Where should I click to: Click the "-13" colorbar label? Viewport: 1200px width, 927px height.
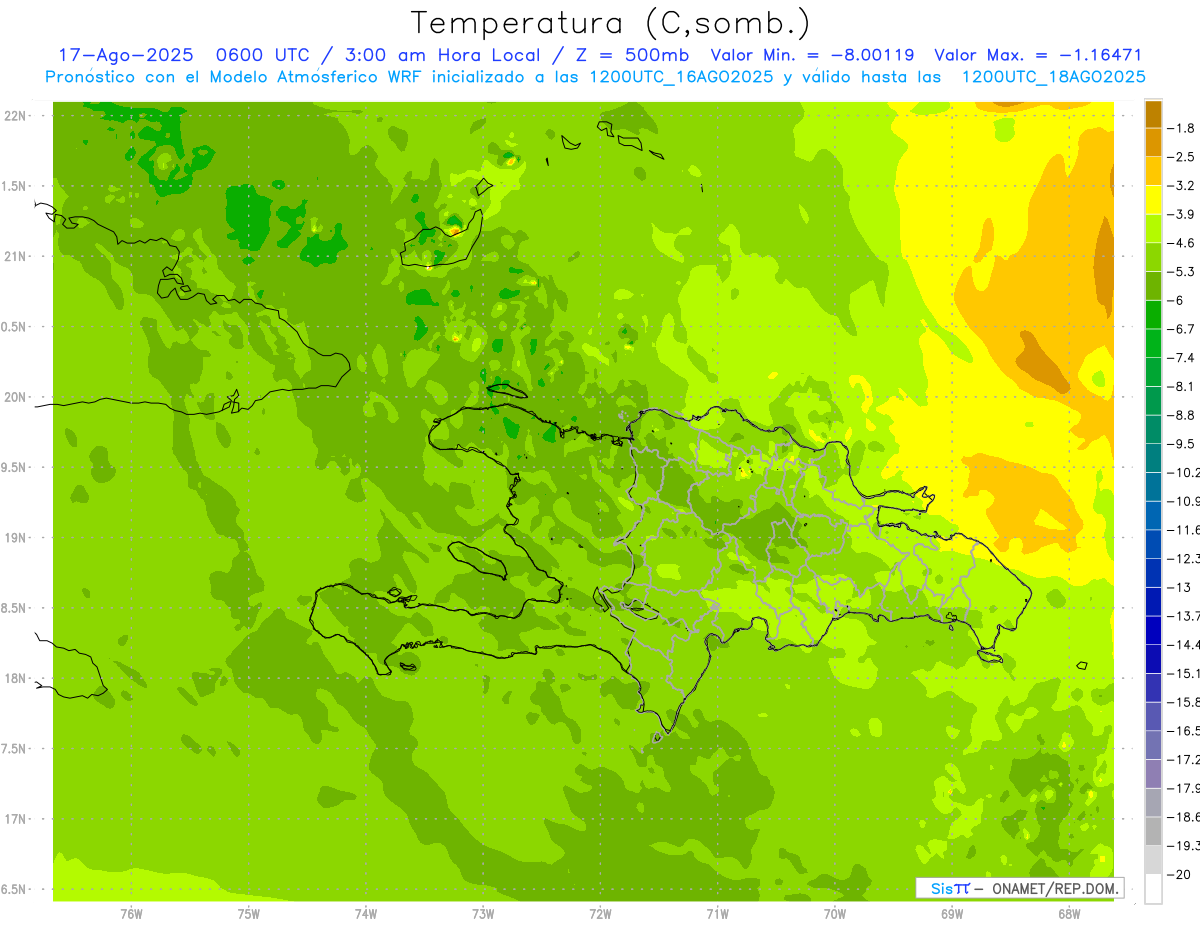point(1180,587)
